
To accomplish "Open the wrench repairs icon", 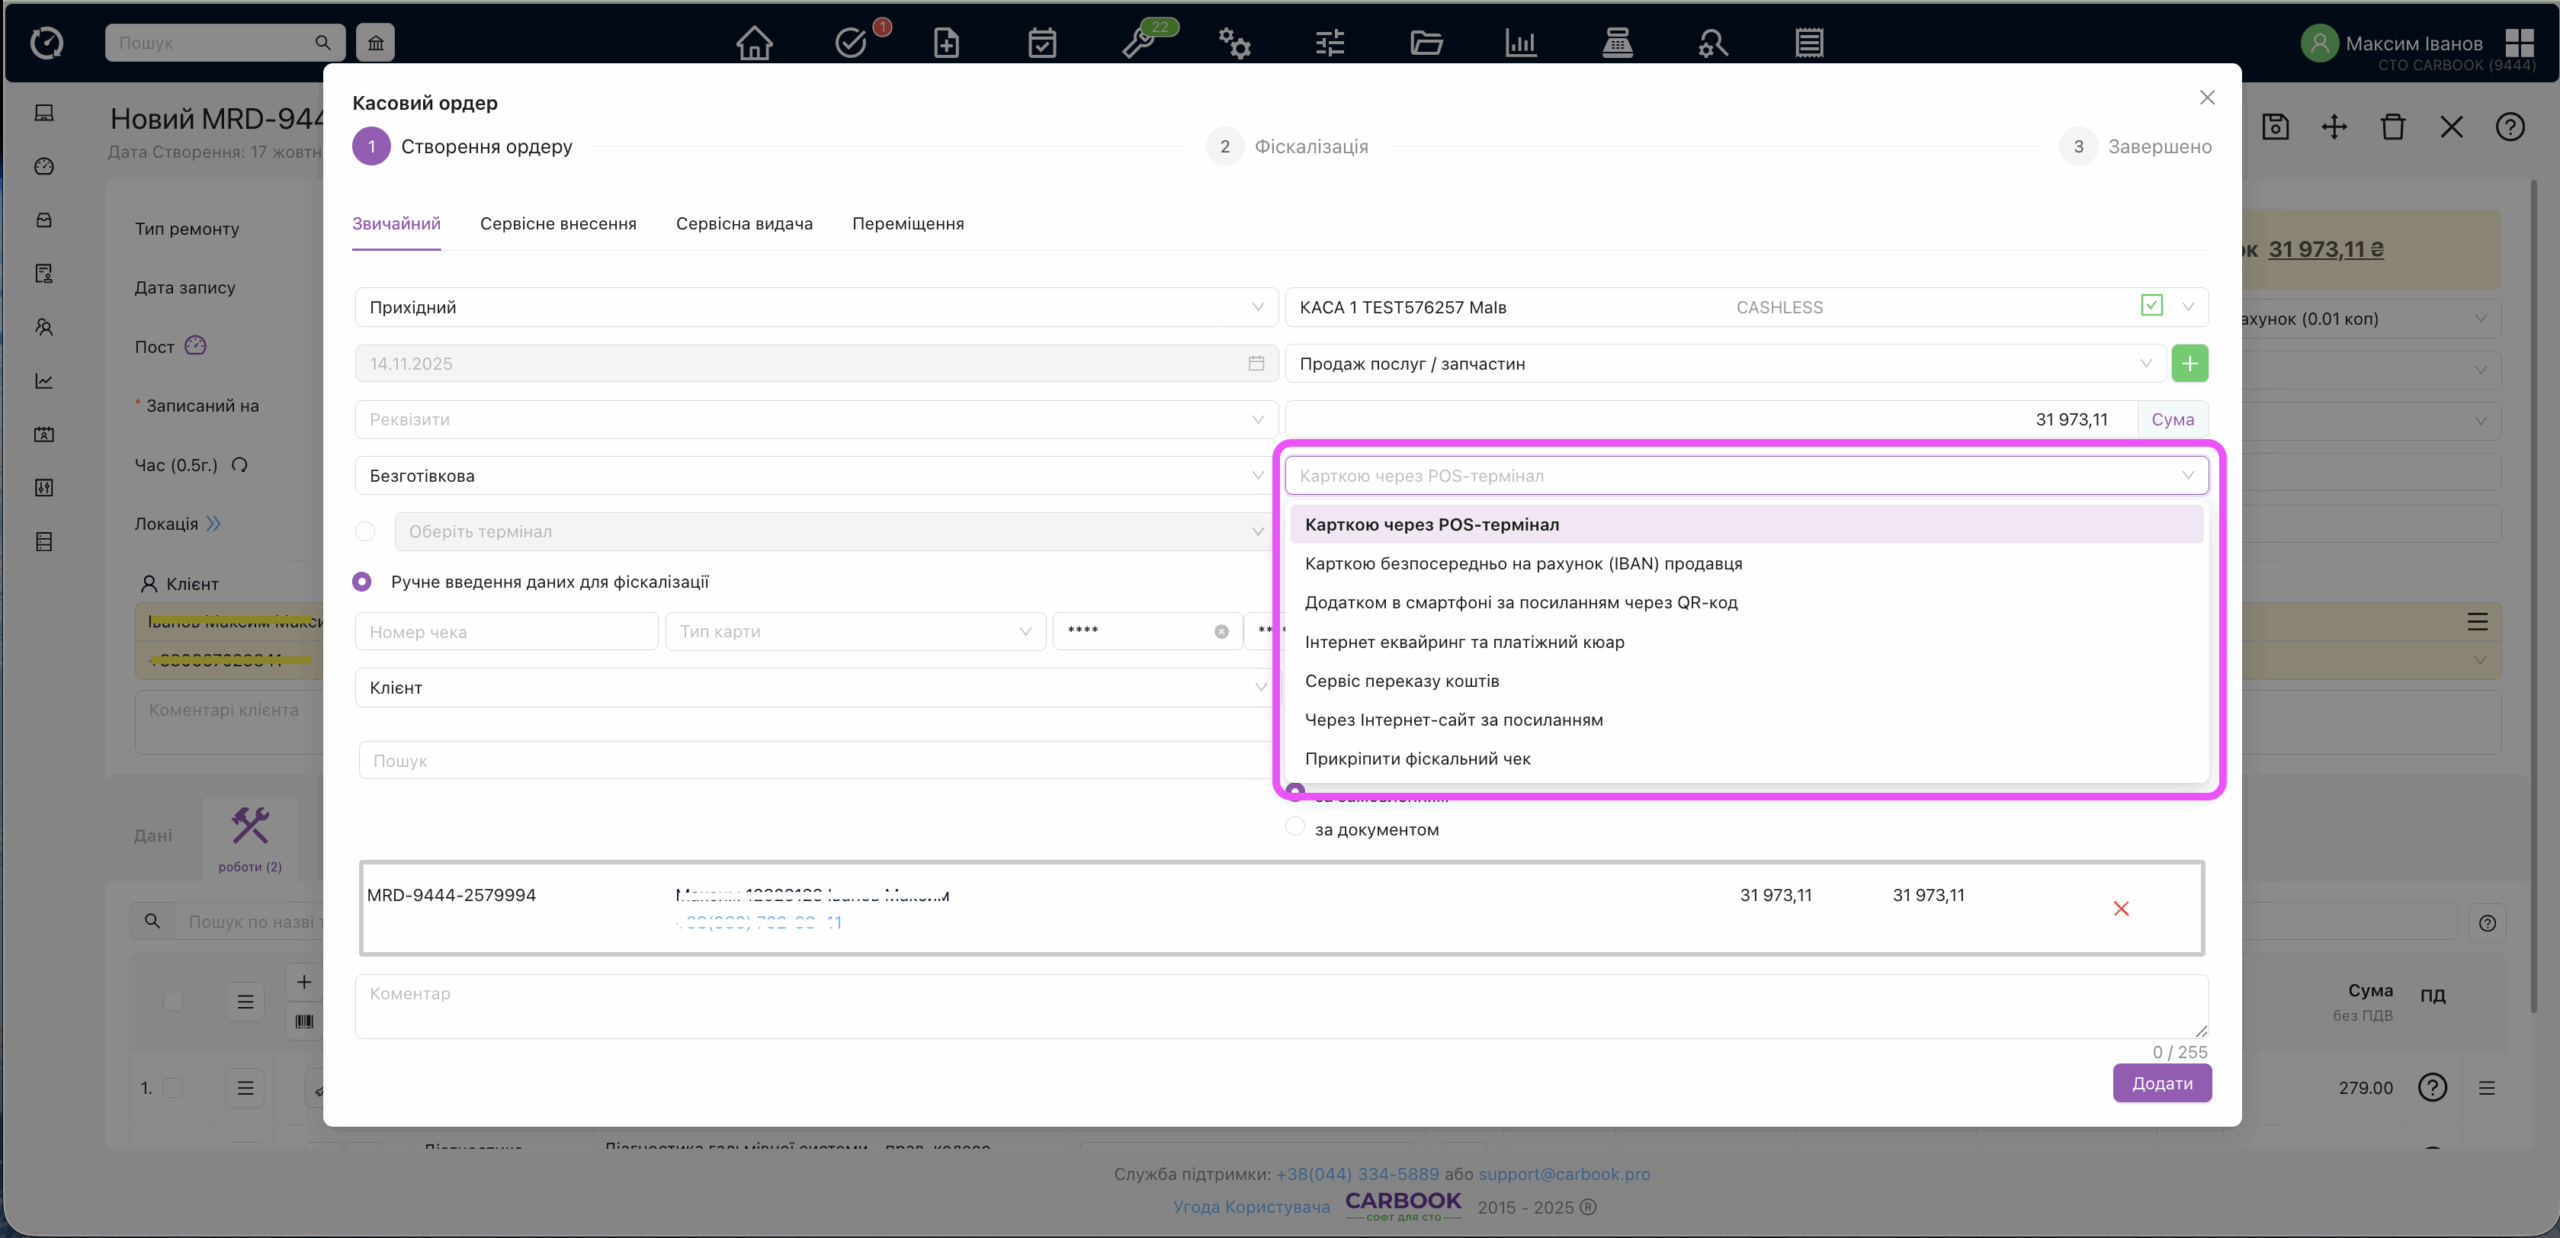I will (x=1138, y=43).
